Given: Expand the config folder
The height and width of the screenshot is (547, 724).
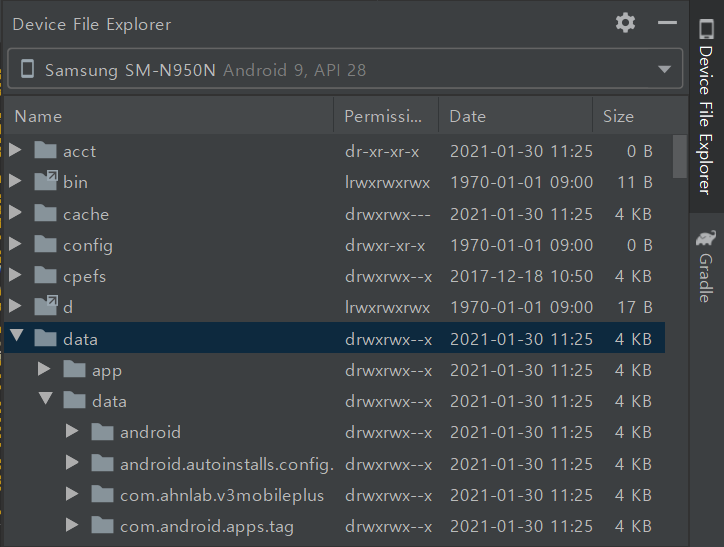Looking at the screenshot, I should (x=15, y=243).
